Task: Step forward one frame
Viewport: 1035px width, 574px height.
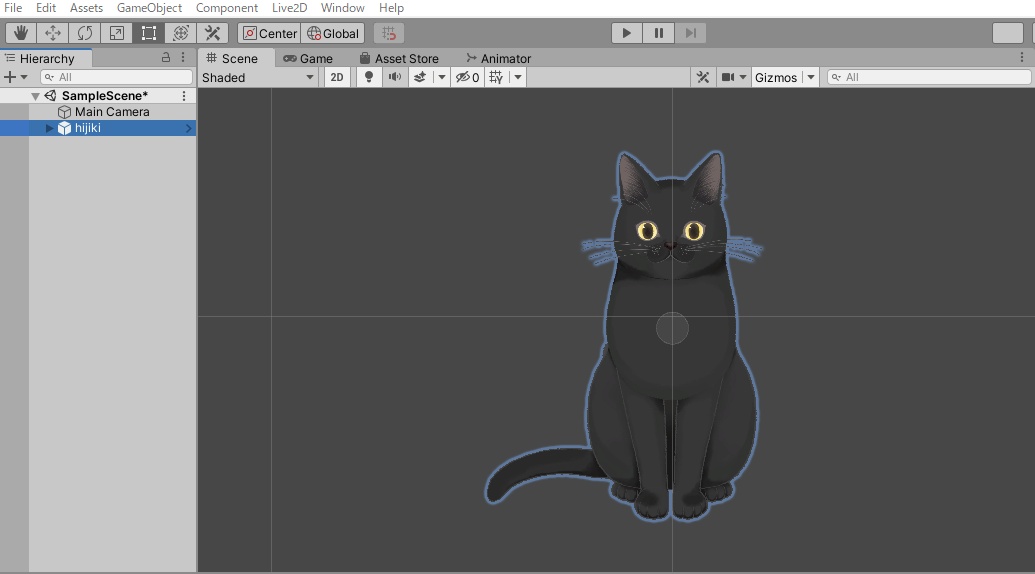Action: pyautogui.click(x=690, y=33)
